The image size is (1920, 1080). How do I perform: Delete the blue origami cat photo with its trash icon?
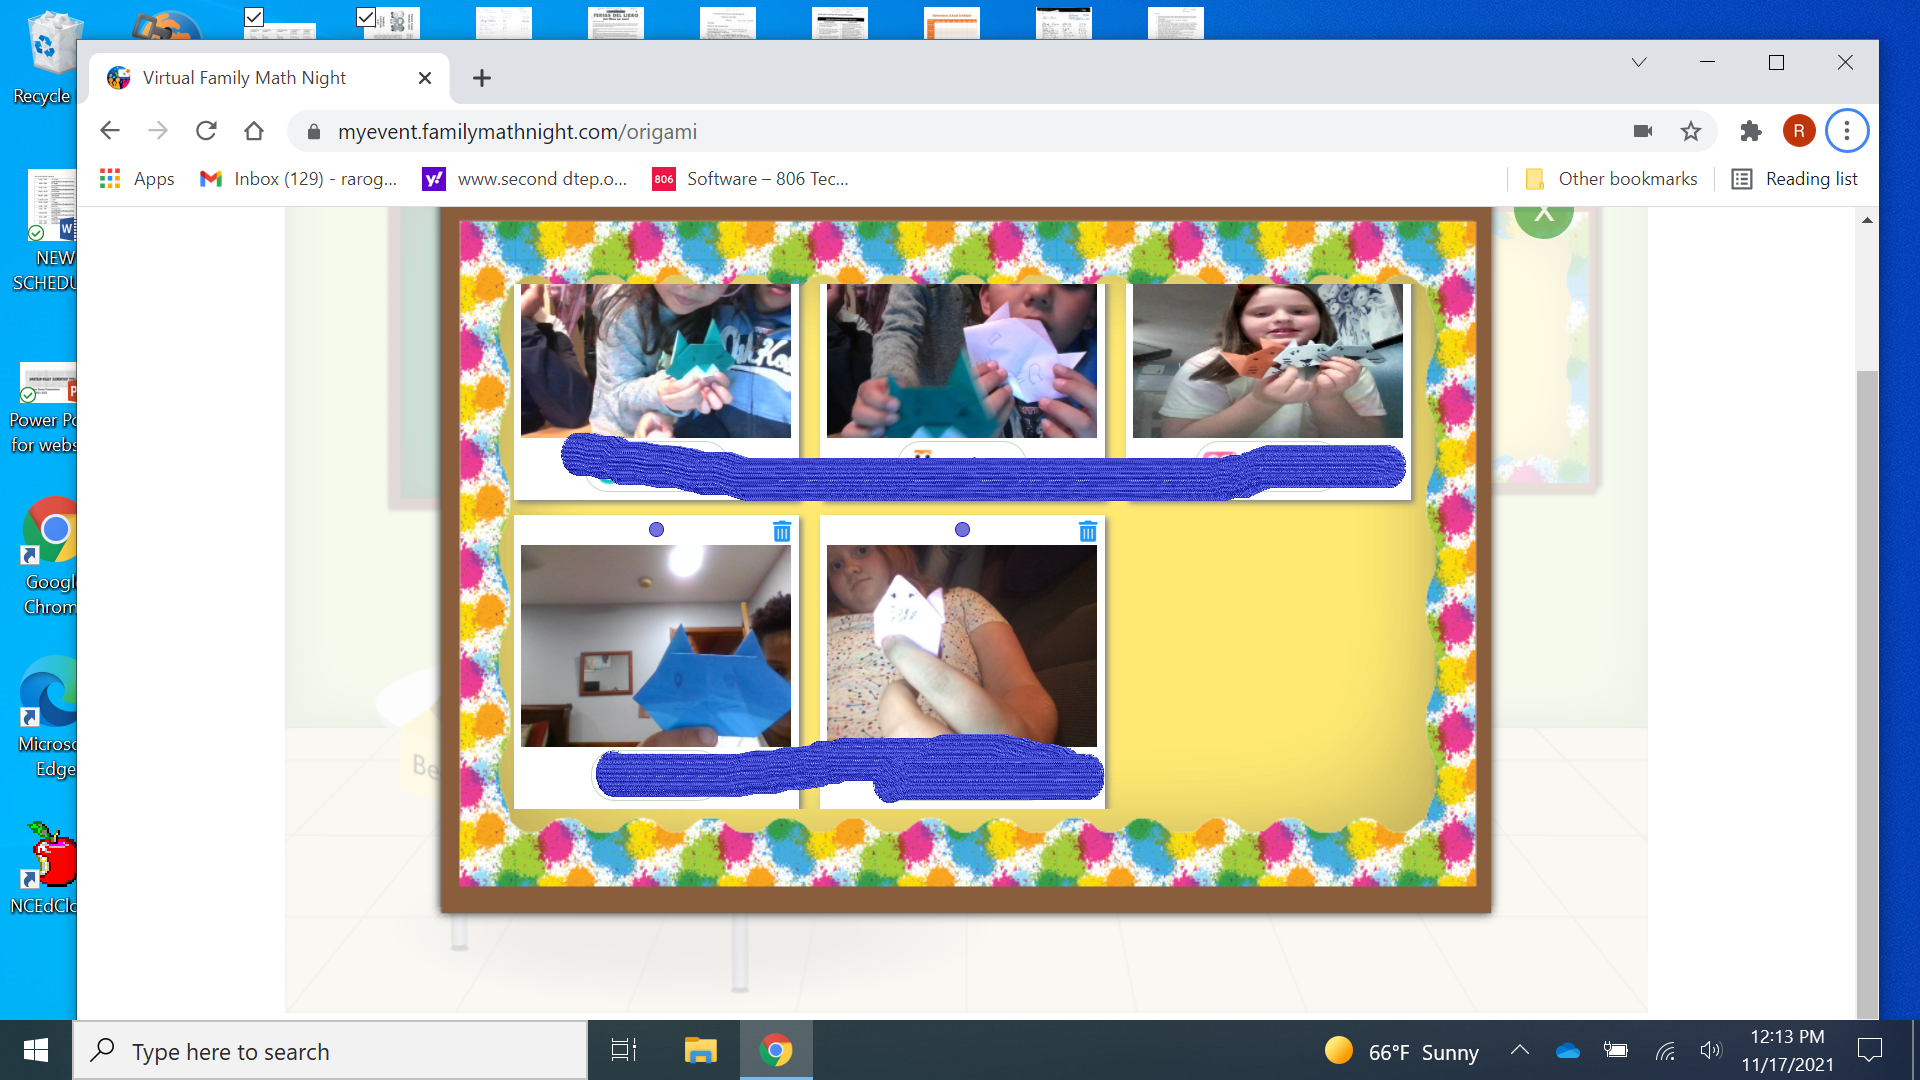[x=782, y=531]
